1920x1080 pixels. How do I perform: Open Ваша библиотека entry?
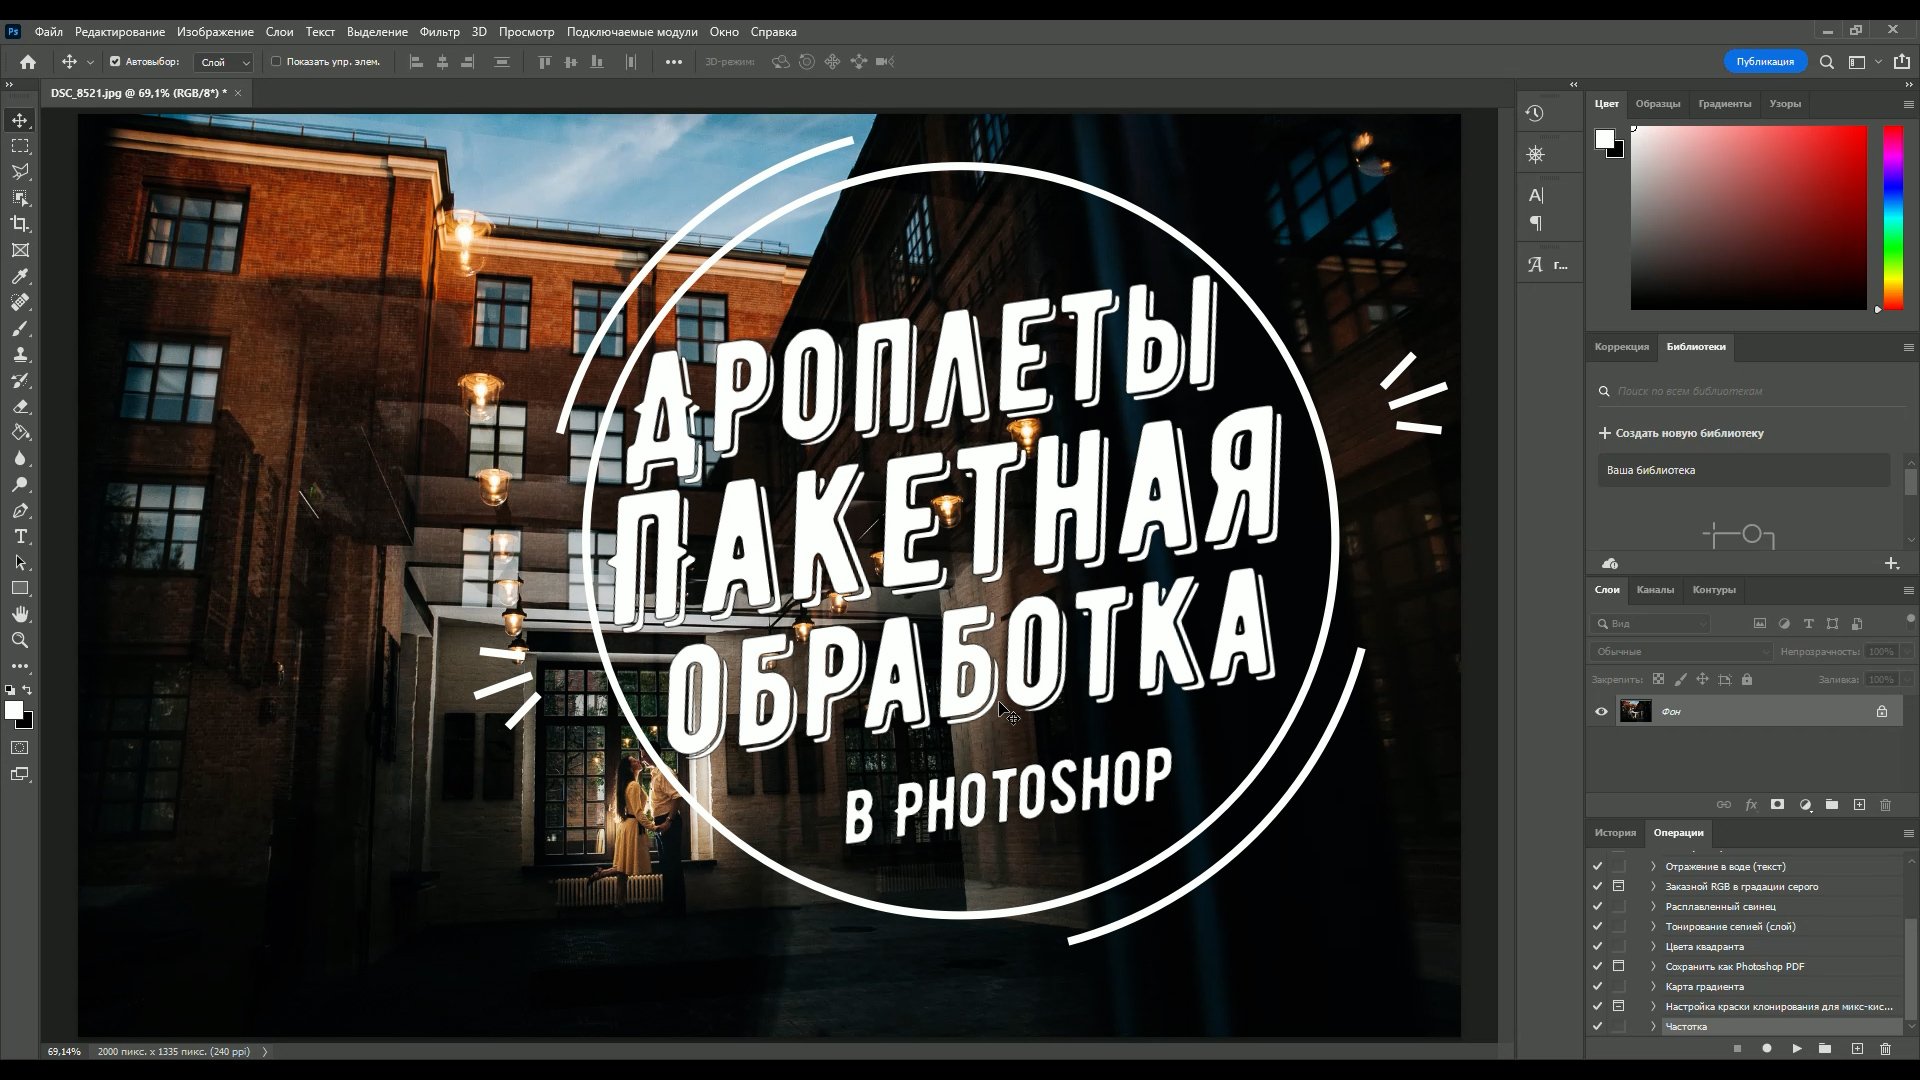[1743, 470]
